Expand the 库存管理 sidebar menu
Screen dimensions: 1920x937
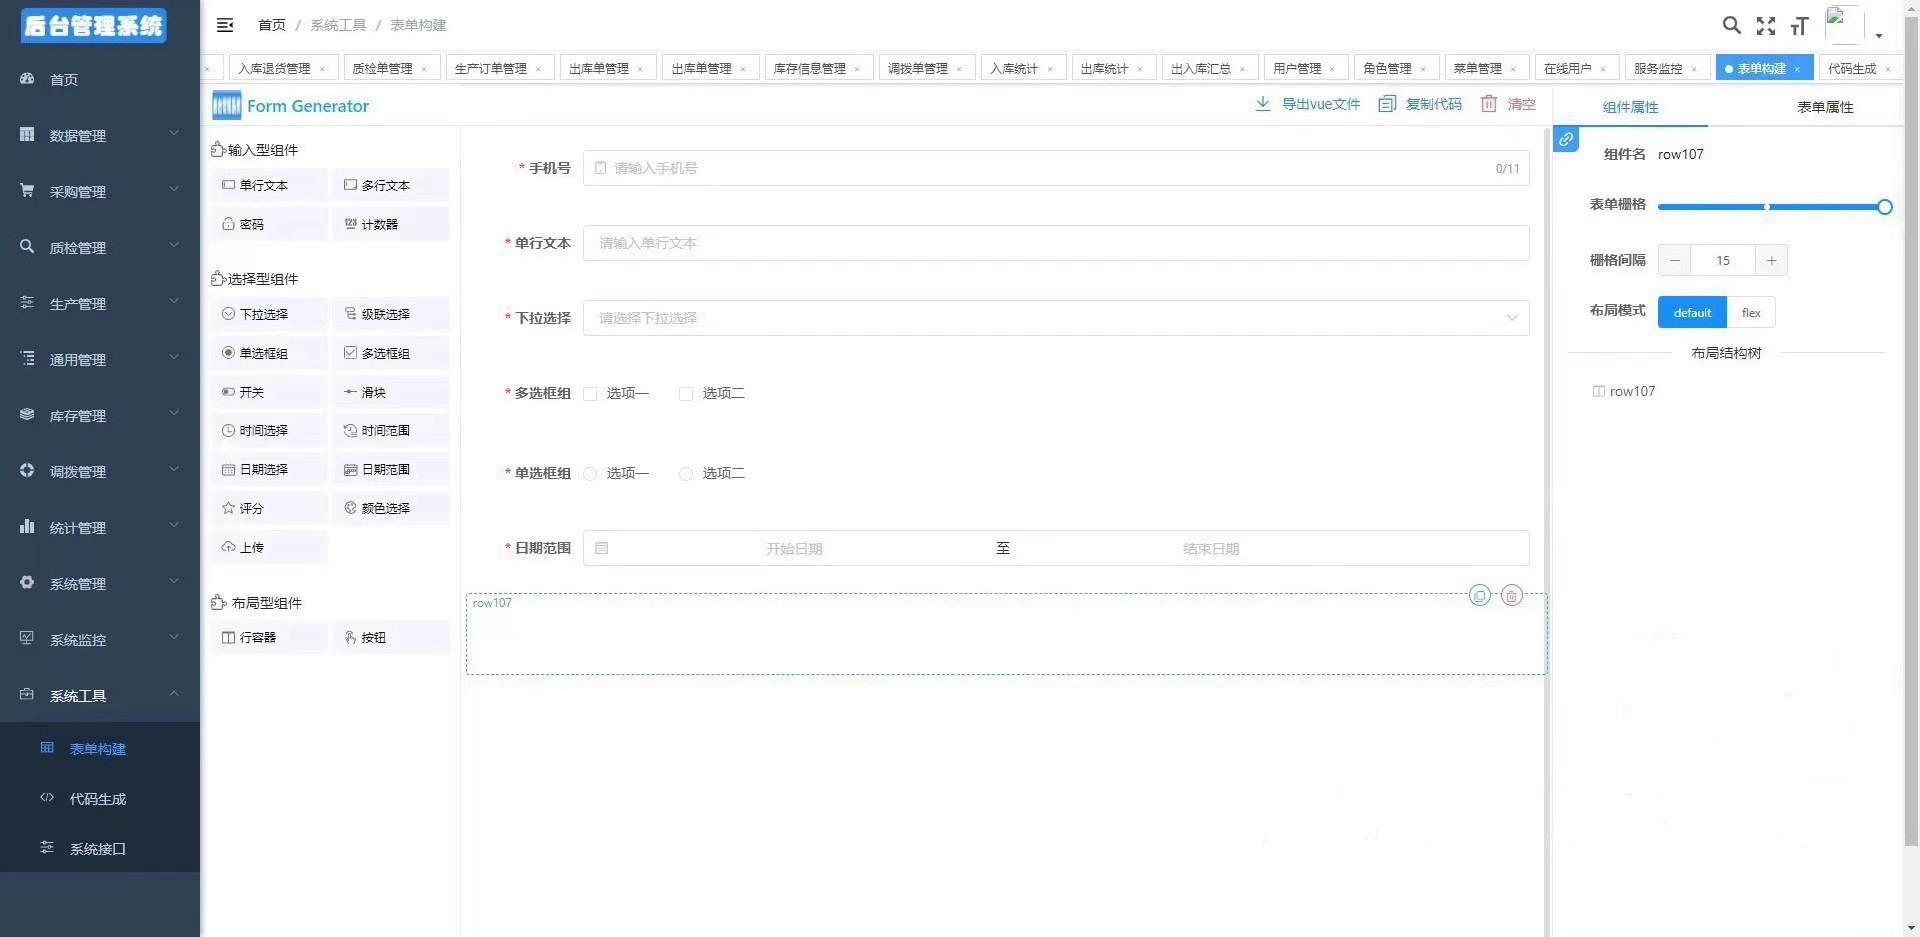tap(78, 415)
